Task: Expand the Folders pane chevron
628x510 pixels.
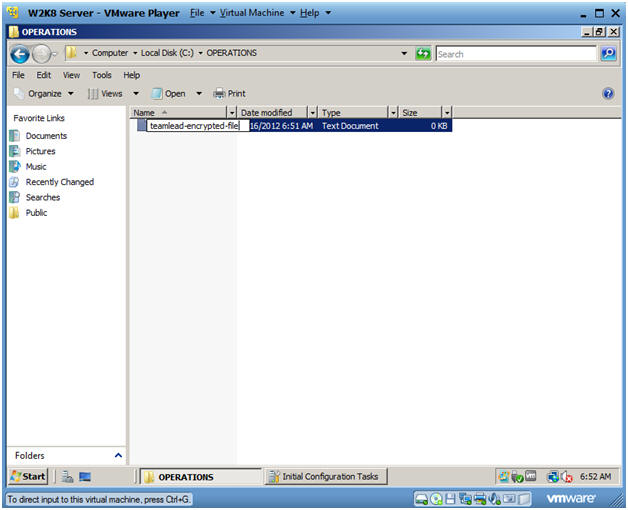Action: pos(118,456)
